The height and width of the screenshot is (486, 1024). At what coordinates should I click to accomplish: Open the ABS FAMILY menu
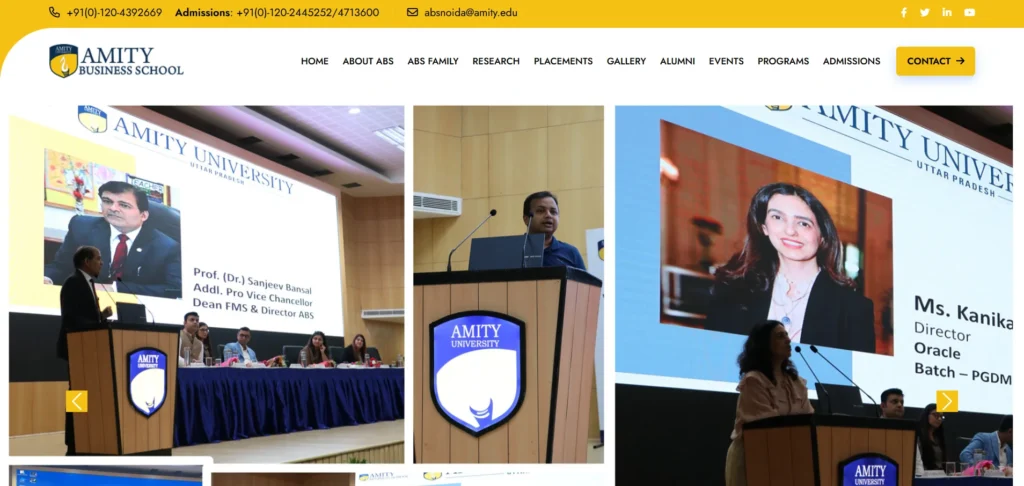click(x=433, y=61)
